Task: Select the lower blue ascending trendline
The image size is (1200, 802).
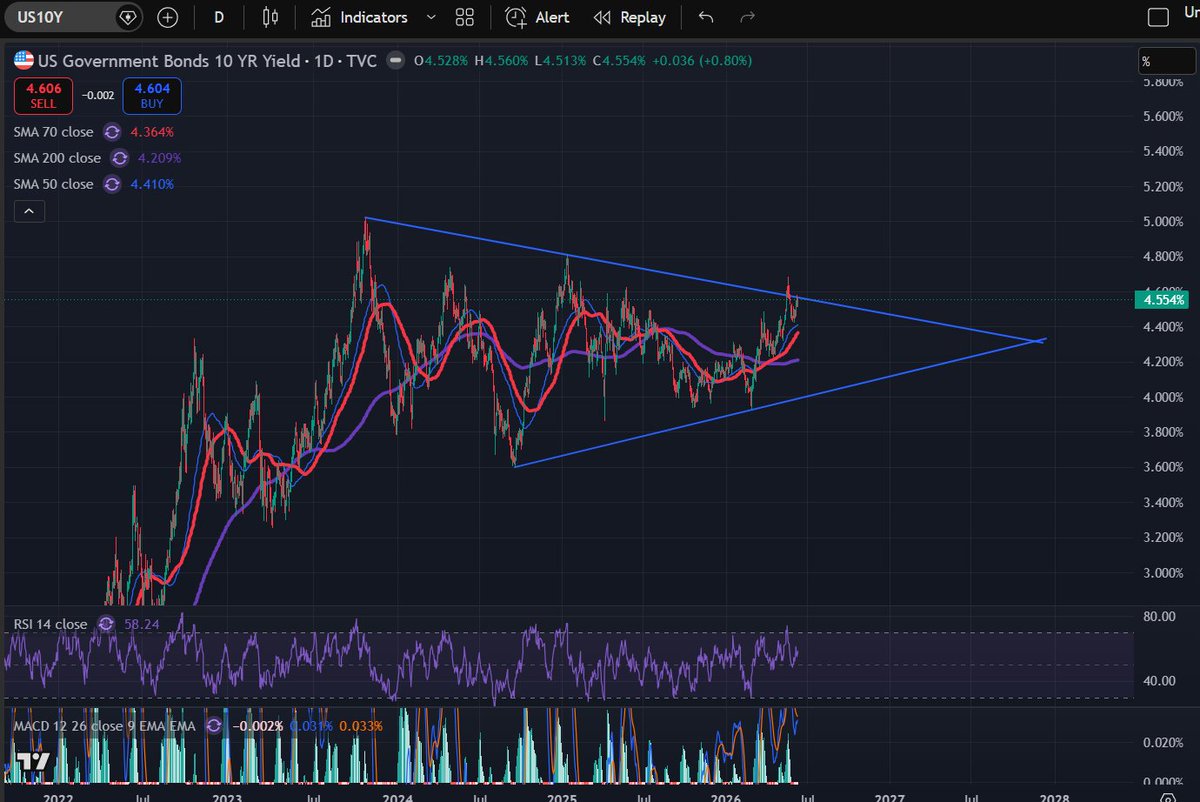Action: 780,402
